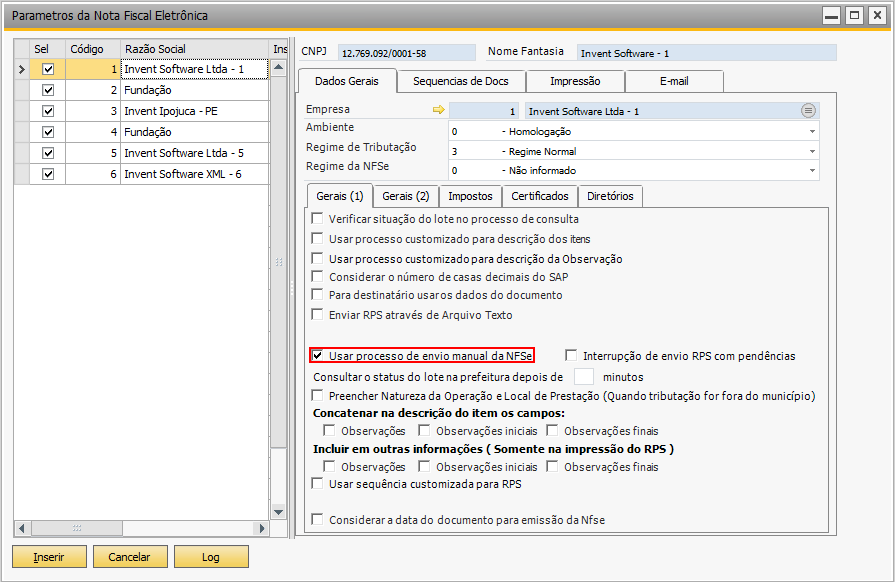Enable Usar processo customizado para descrição dos itens
This screenshot has height=582, width=895.
coord(317,239)
